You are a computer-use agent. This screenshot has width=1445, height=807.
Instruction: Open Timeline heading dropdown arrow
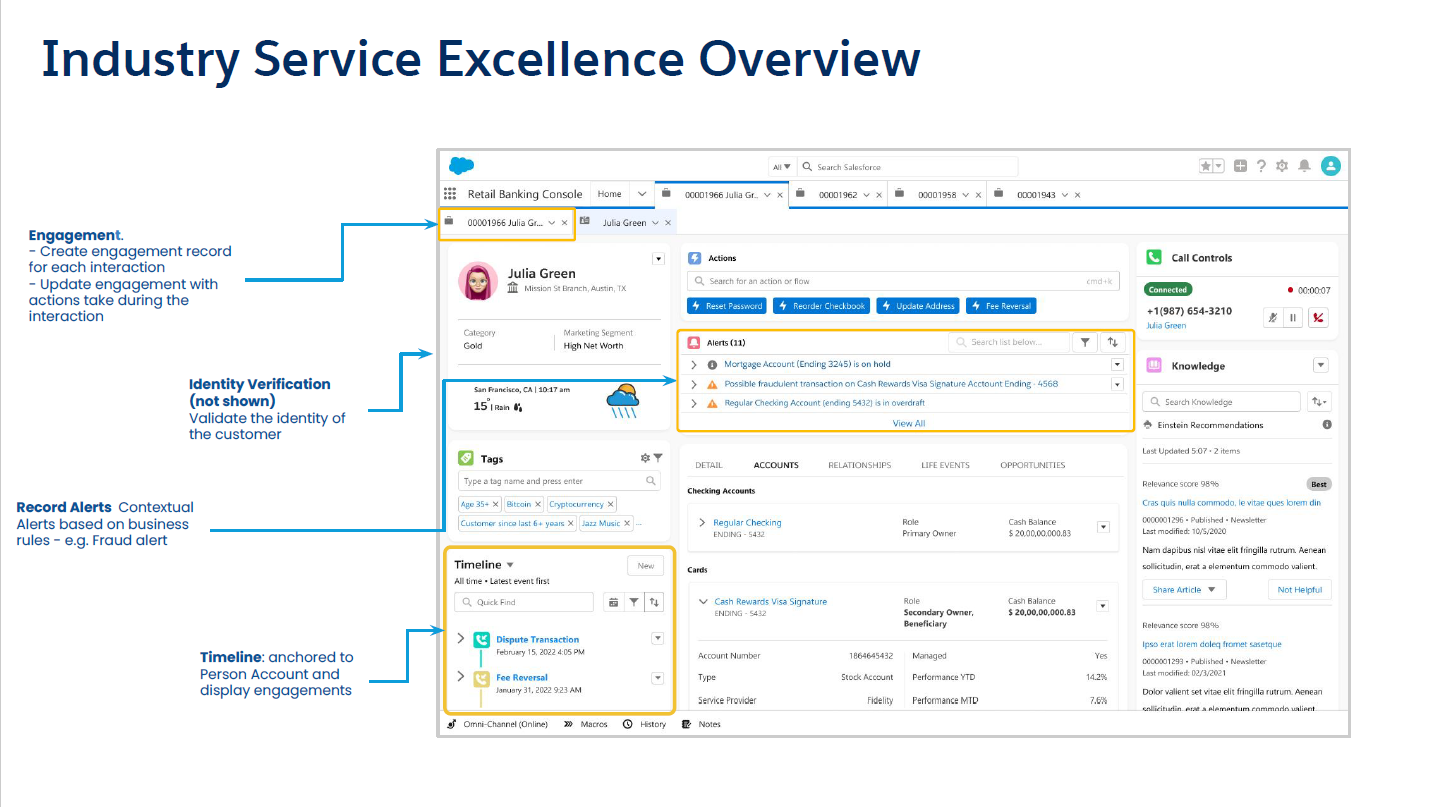pos(510,565)
